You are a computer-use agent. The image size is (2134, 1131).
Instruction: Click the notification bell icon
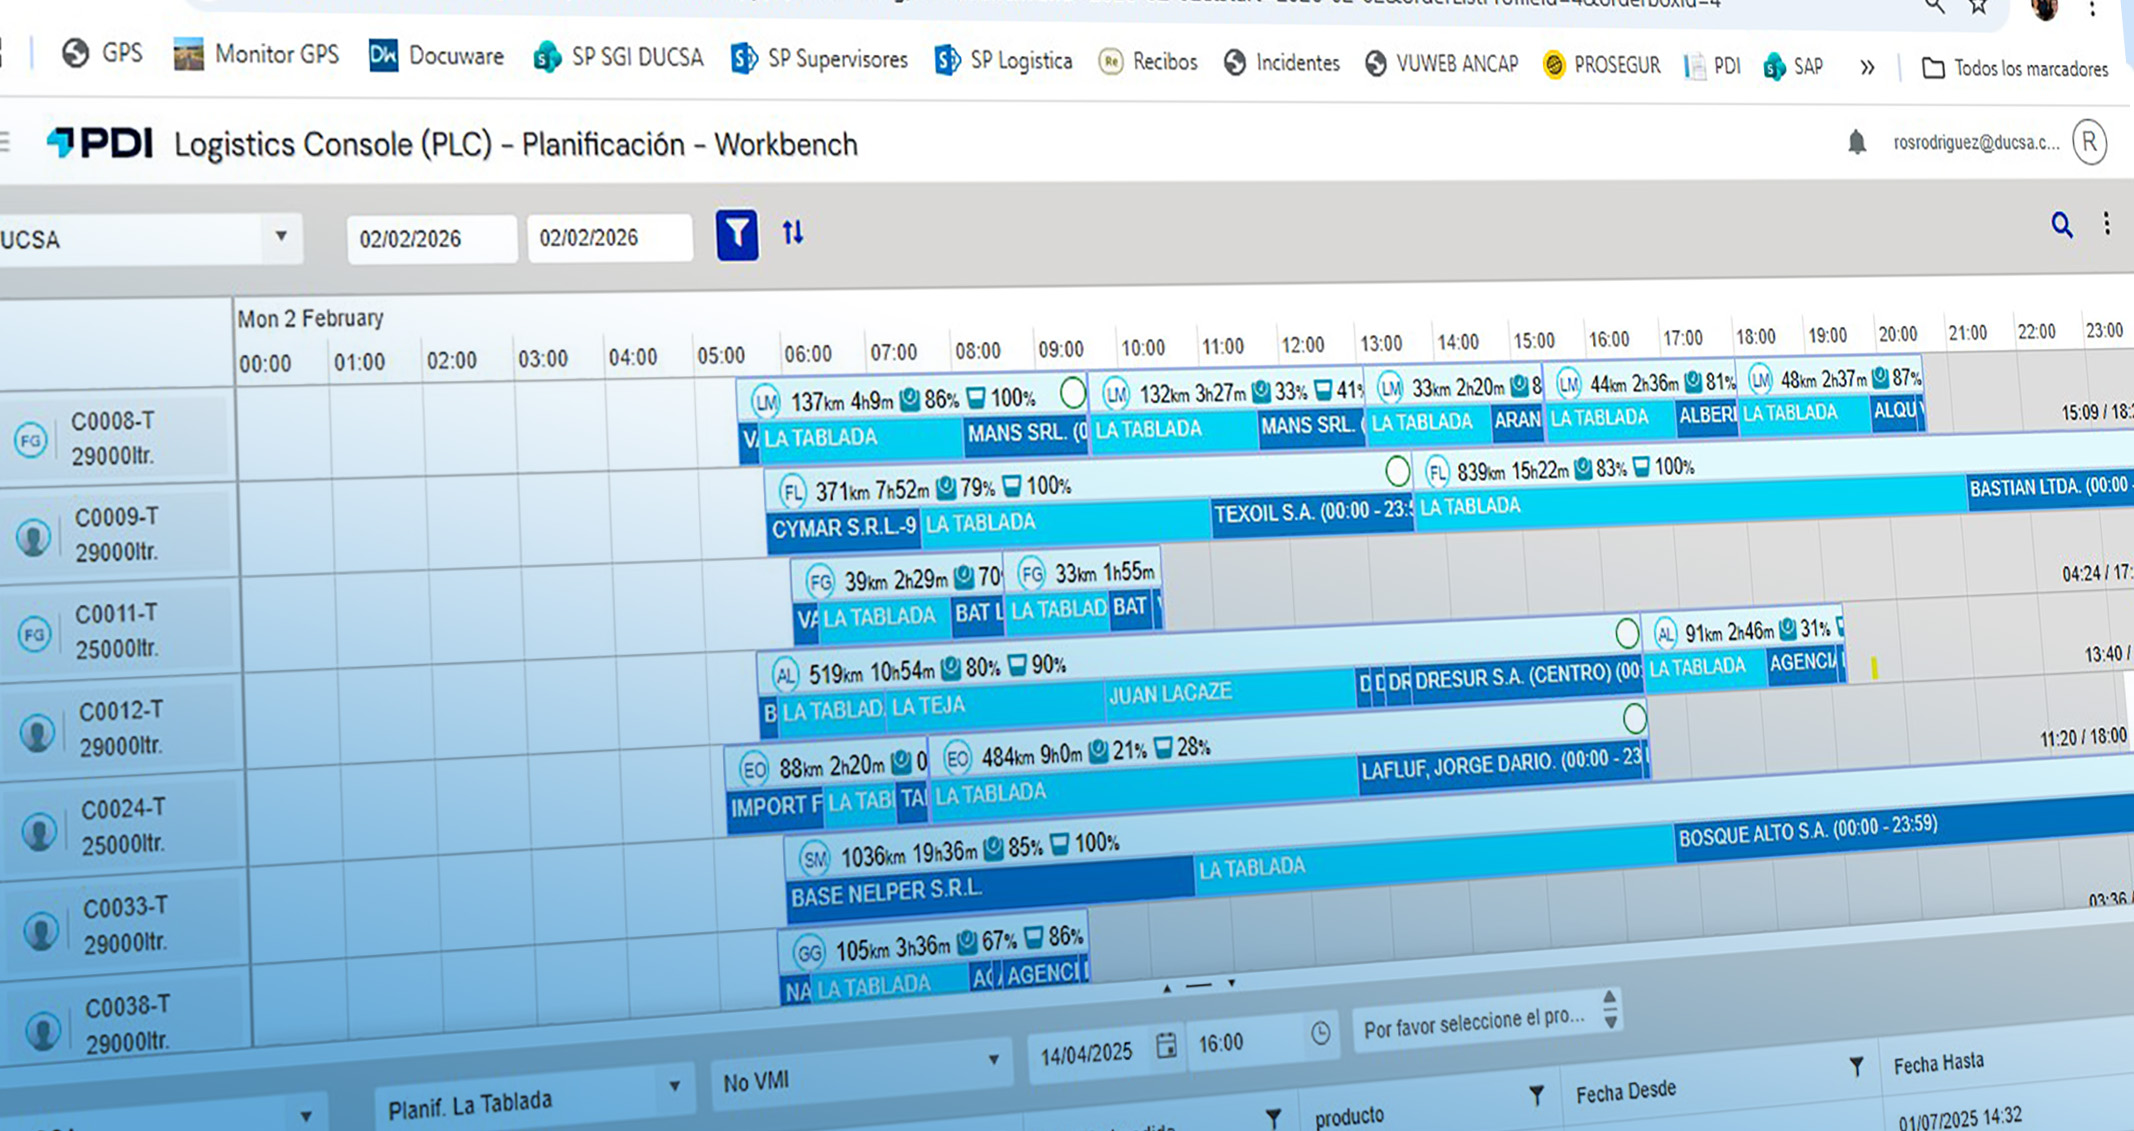pos(1856,142)
